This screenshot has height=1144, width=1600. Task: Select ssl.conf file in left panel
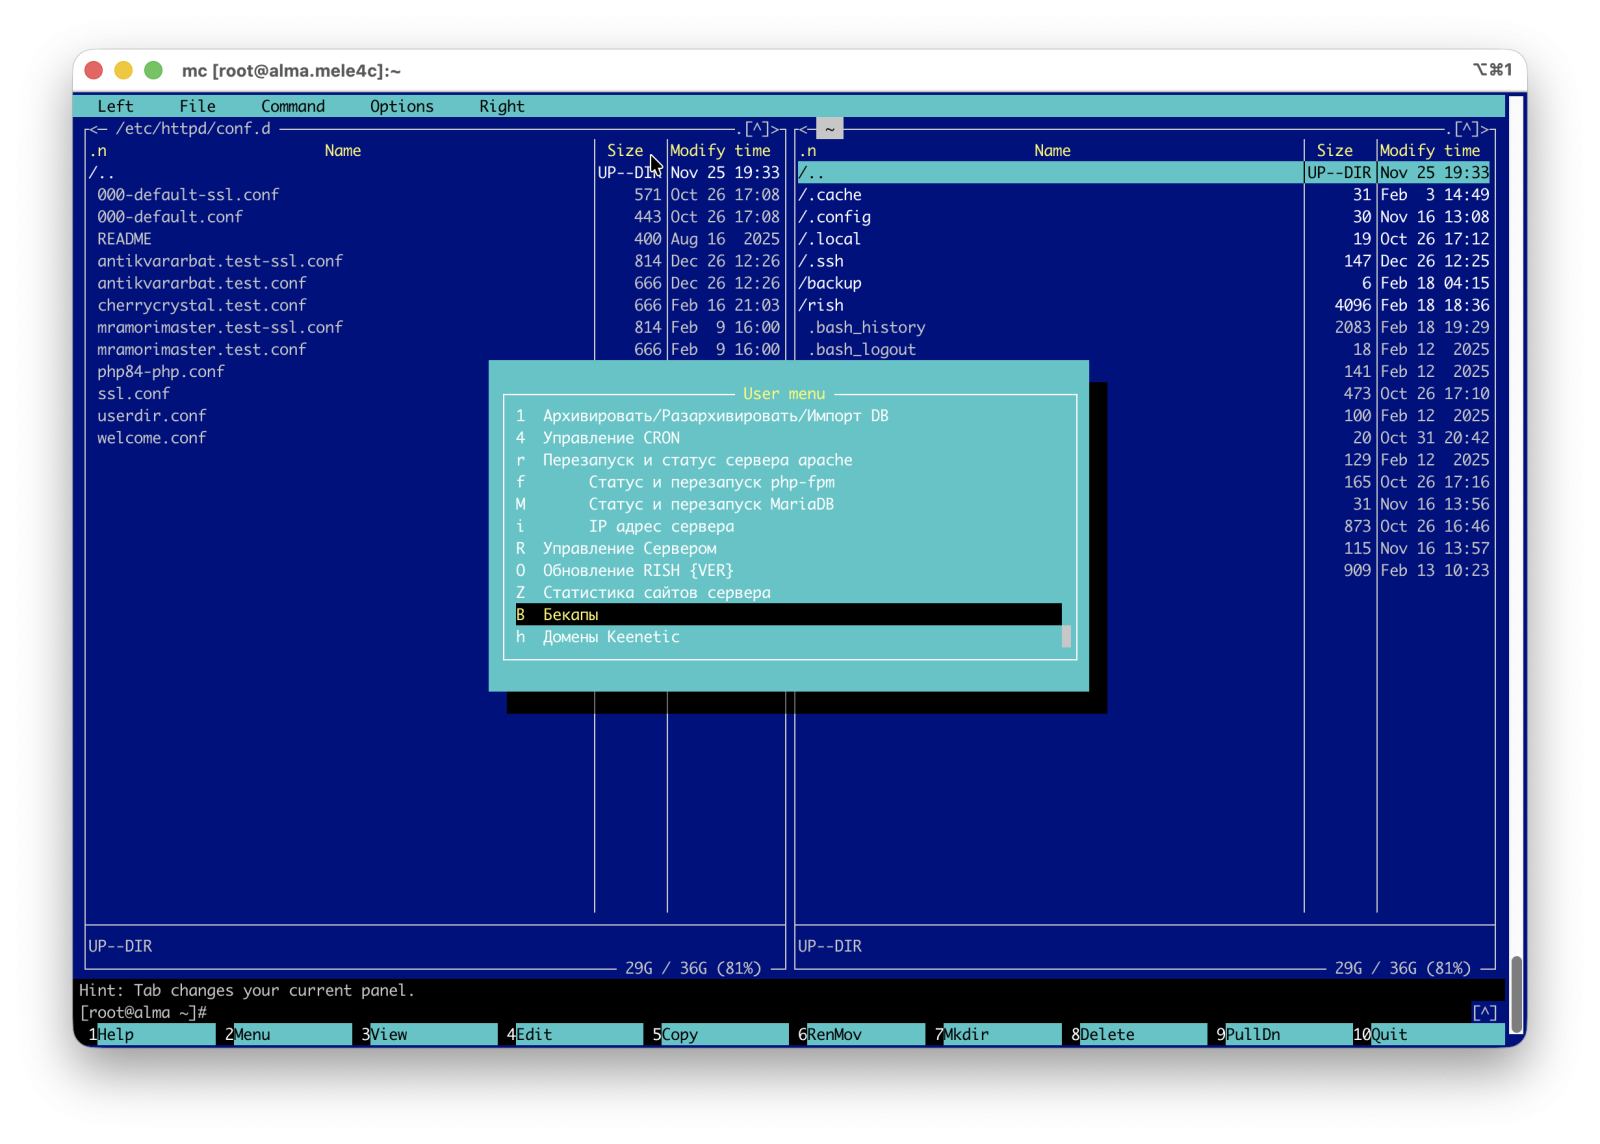(133, 394)
